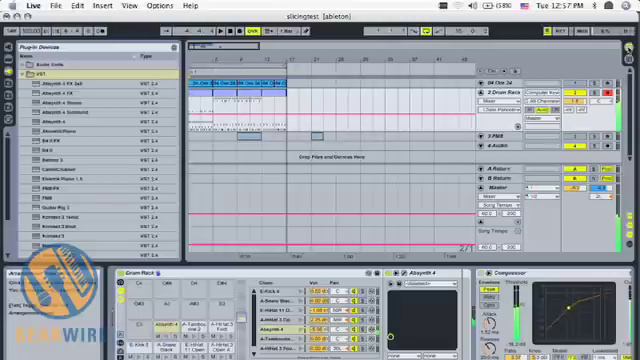Screen dimensions: 640x360
Task: Unfold the 3 FM8 track
Action: [x=481, y=136]
